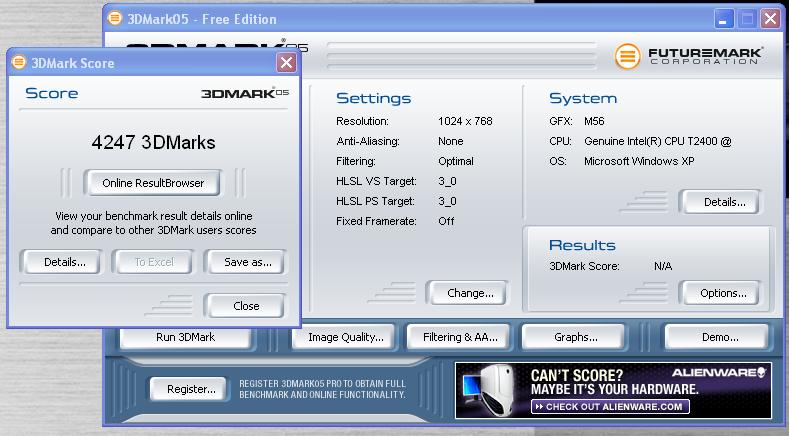Start the benchmark with Run 3DMark
Viewport: 789px width, 436px height.
tap(185, 337)
